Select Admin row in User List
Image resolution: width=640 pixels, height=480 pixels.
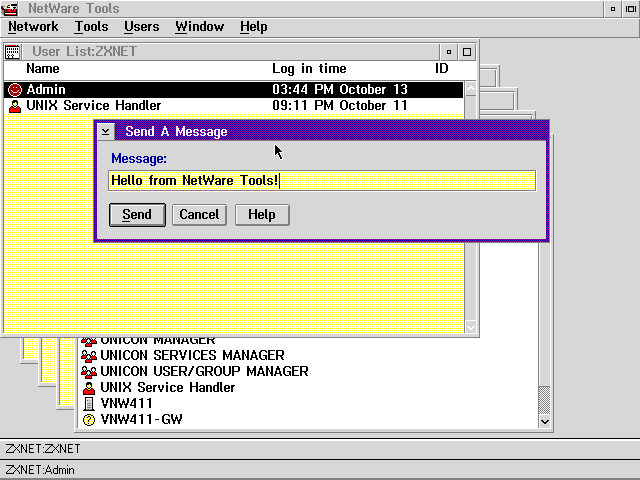(233, 89)
